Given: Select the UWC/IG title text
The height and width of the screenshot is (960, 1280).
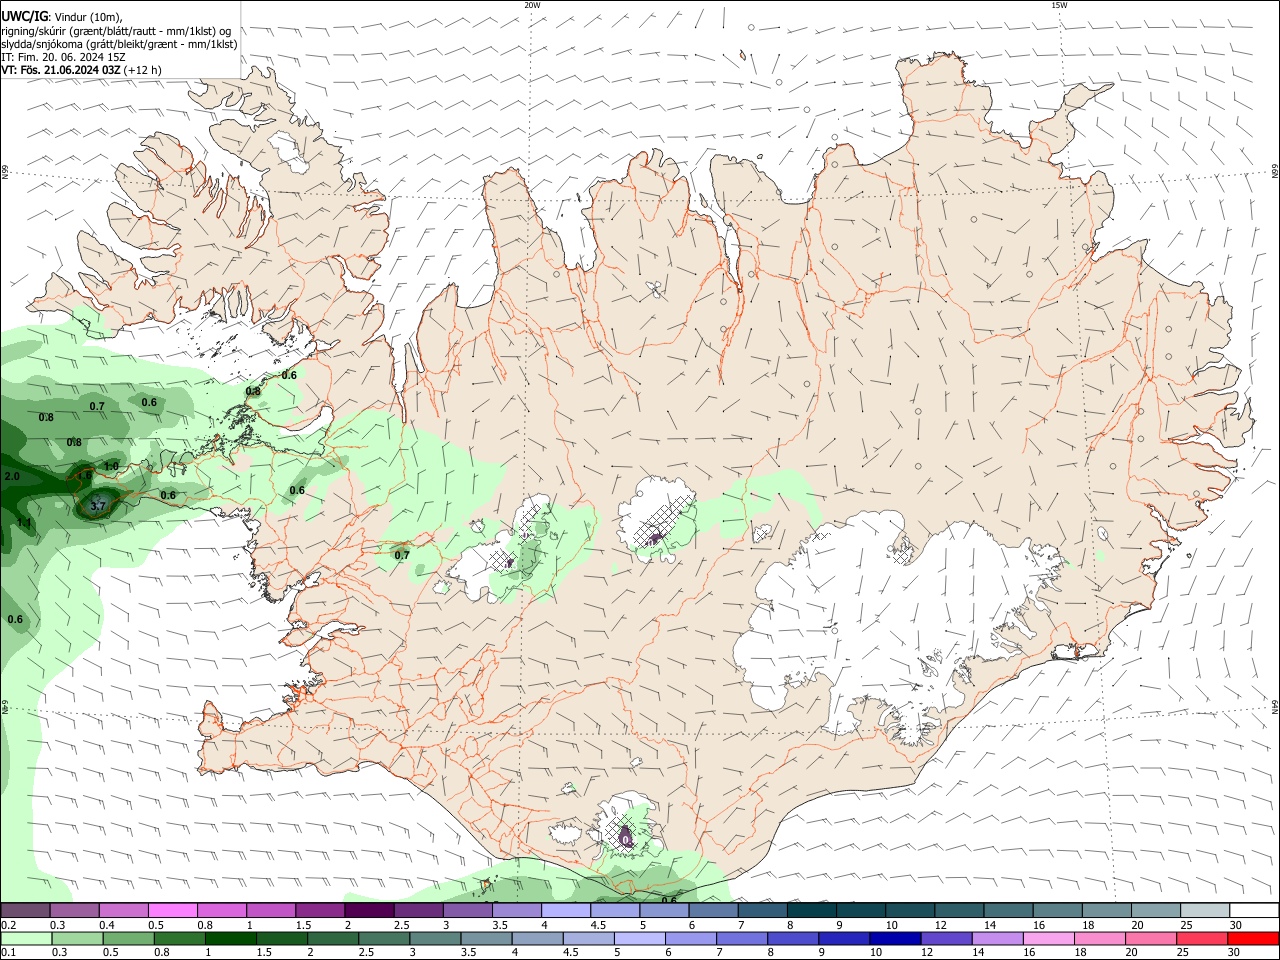Looking at the screenshot, I should click(23, 16).
